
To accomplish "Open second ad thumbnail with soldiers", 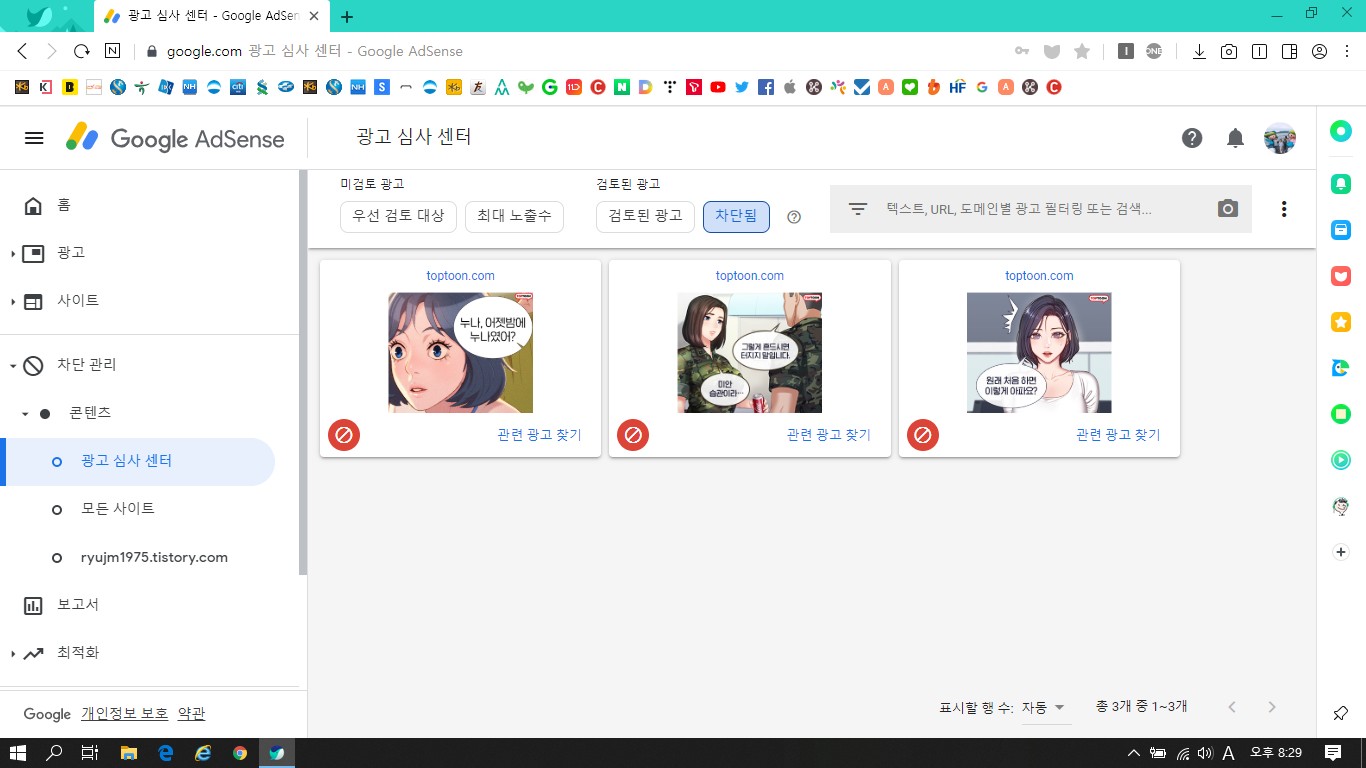I will click(x=750, y=352).
